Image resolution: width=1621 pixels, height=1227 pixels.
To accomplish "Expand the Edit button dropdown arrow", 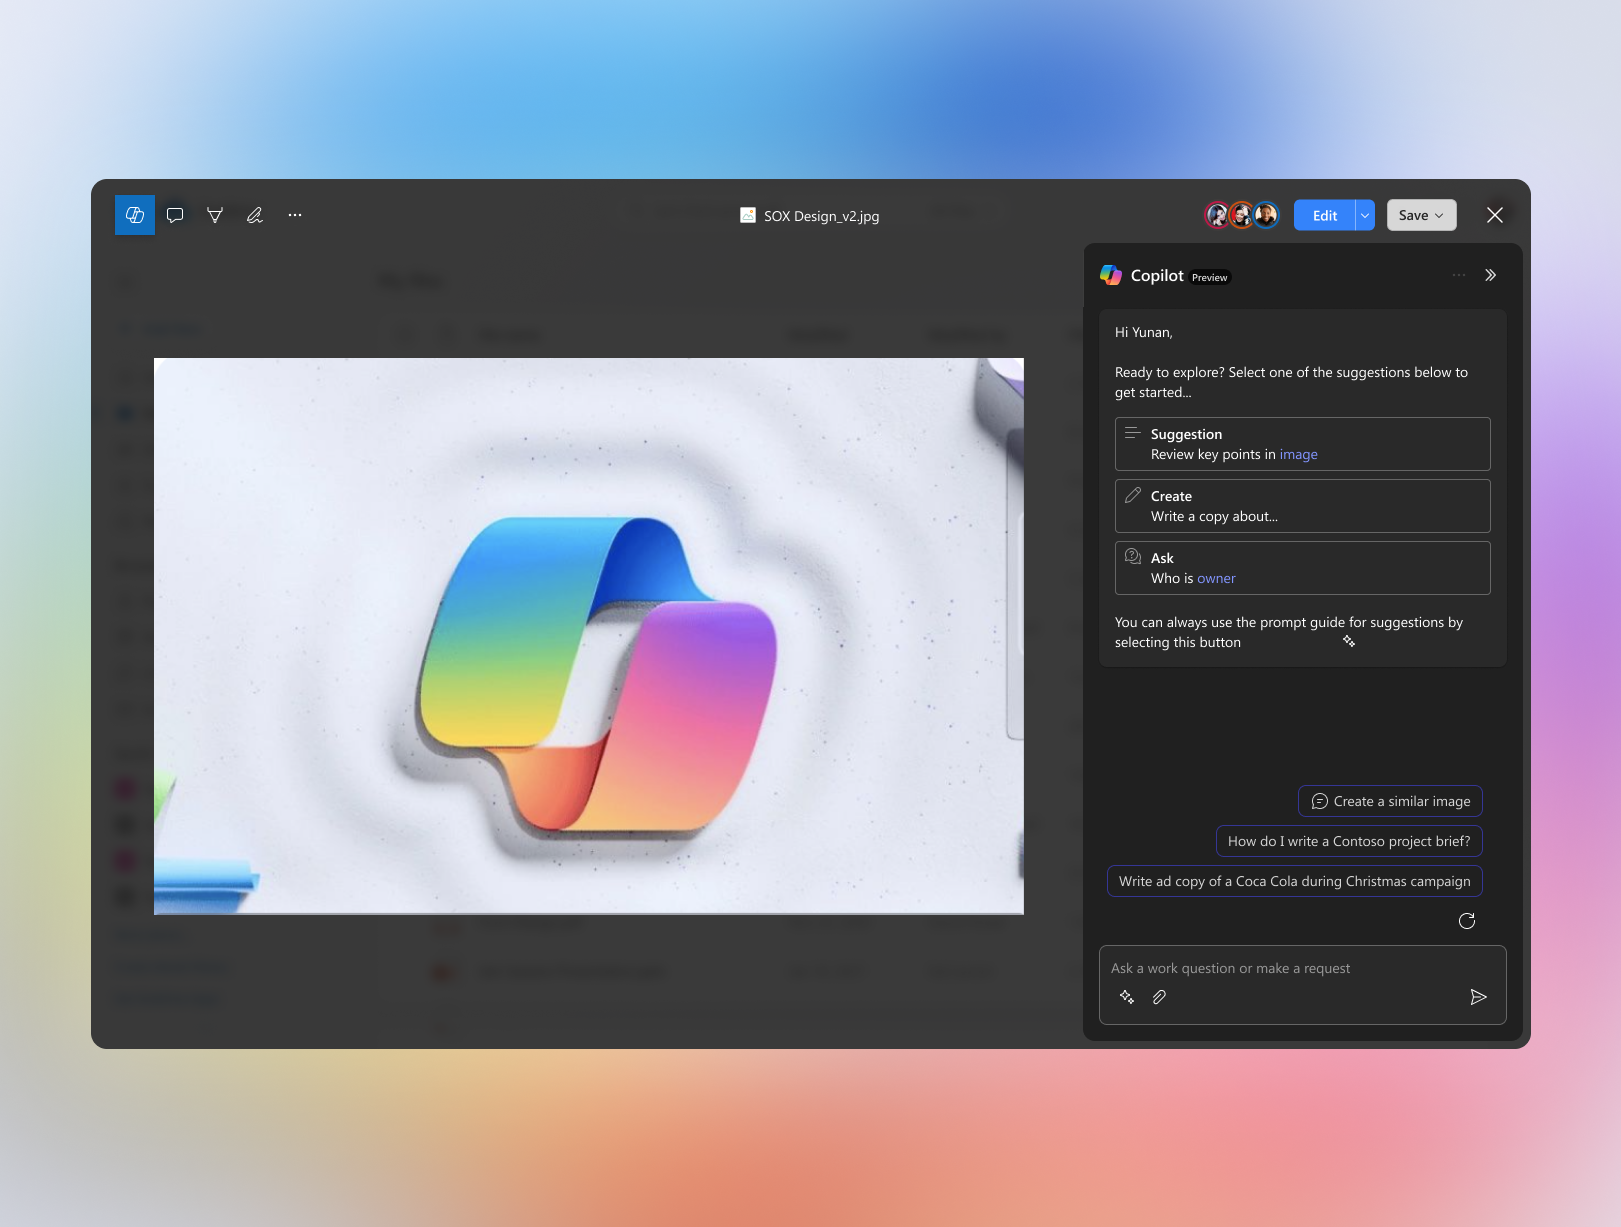I will pyautogui.click(x=1365, y=215).
